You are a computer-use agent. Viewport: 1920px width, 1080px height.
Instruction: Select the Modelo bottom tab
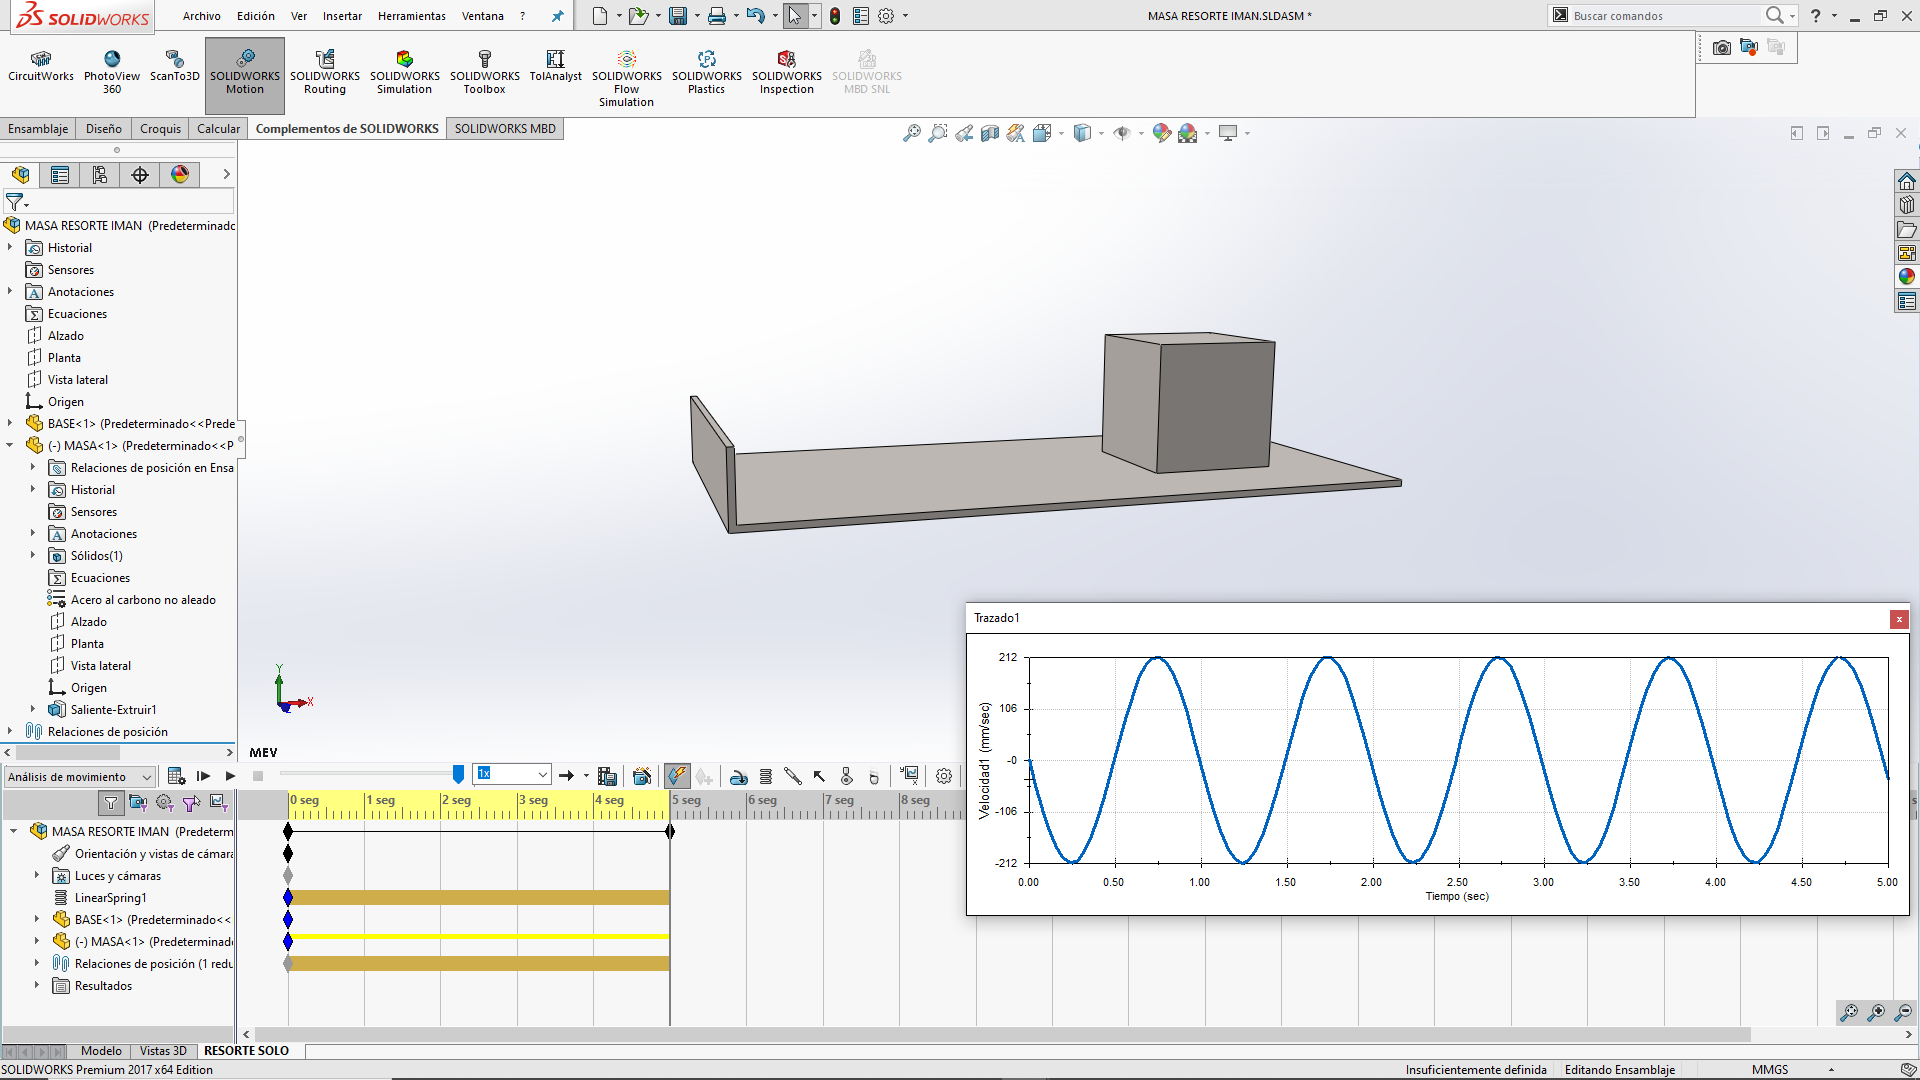pos(101,1051)
